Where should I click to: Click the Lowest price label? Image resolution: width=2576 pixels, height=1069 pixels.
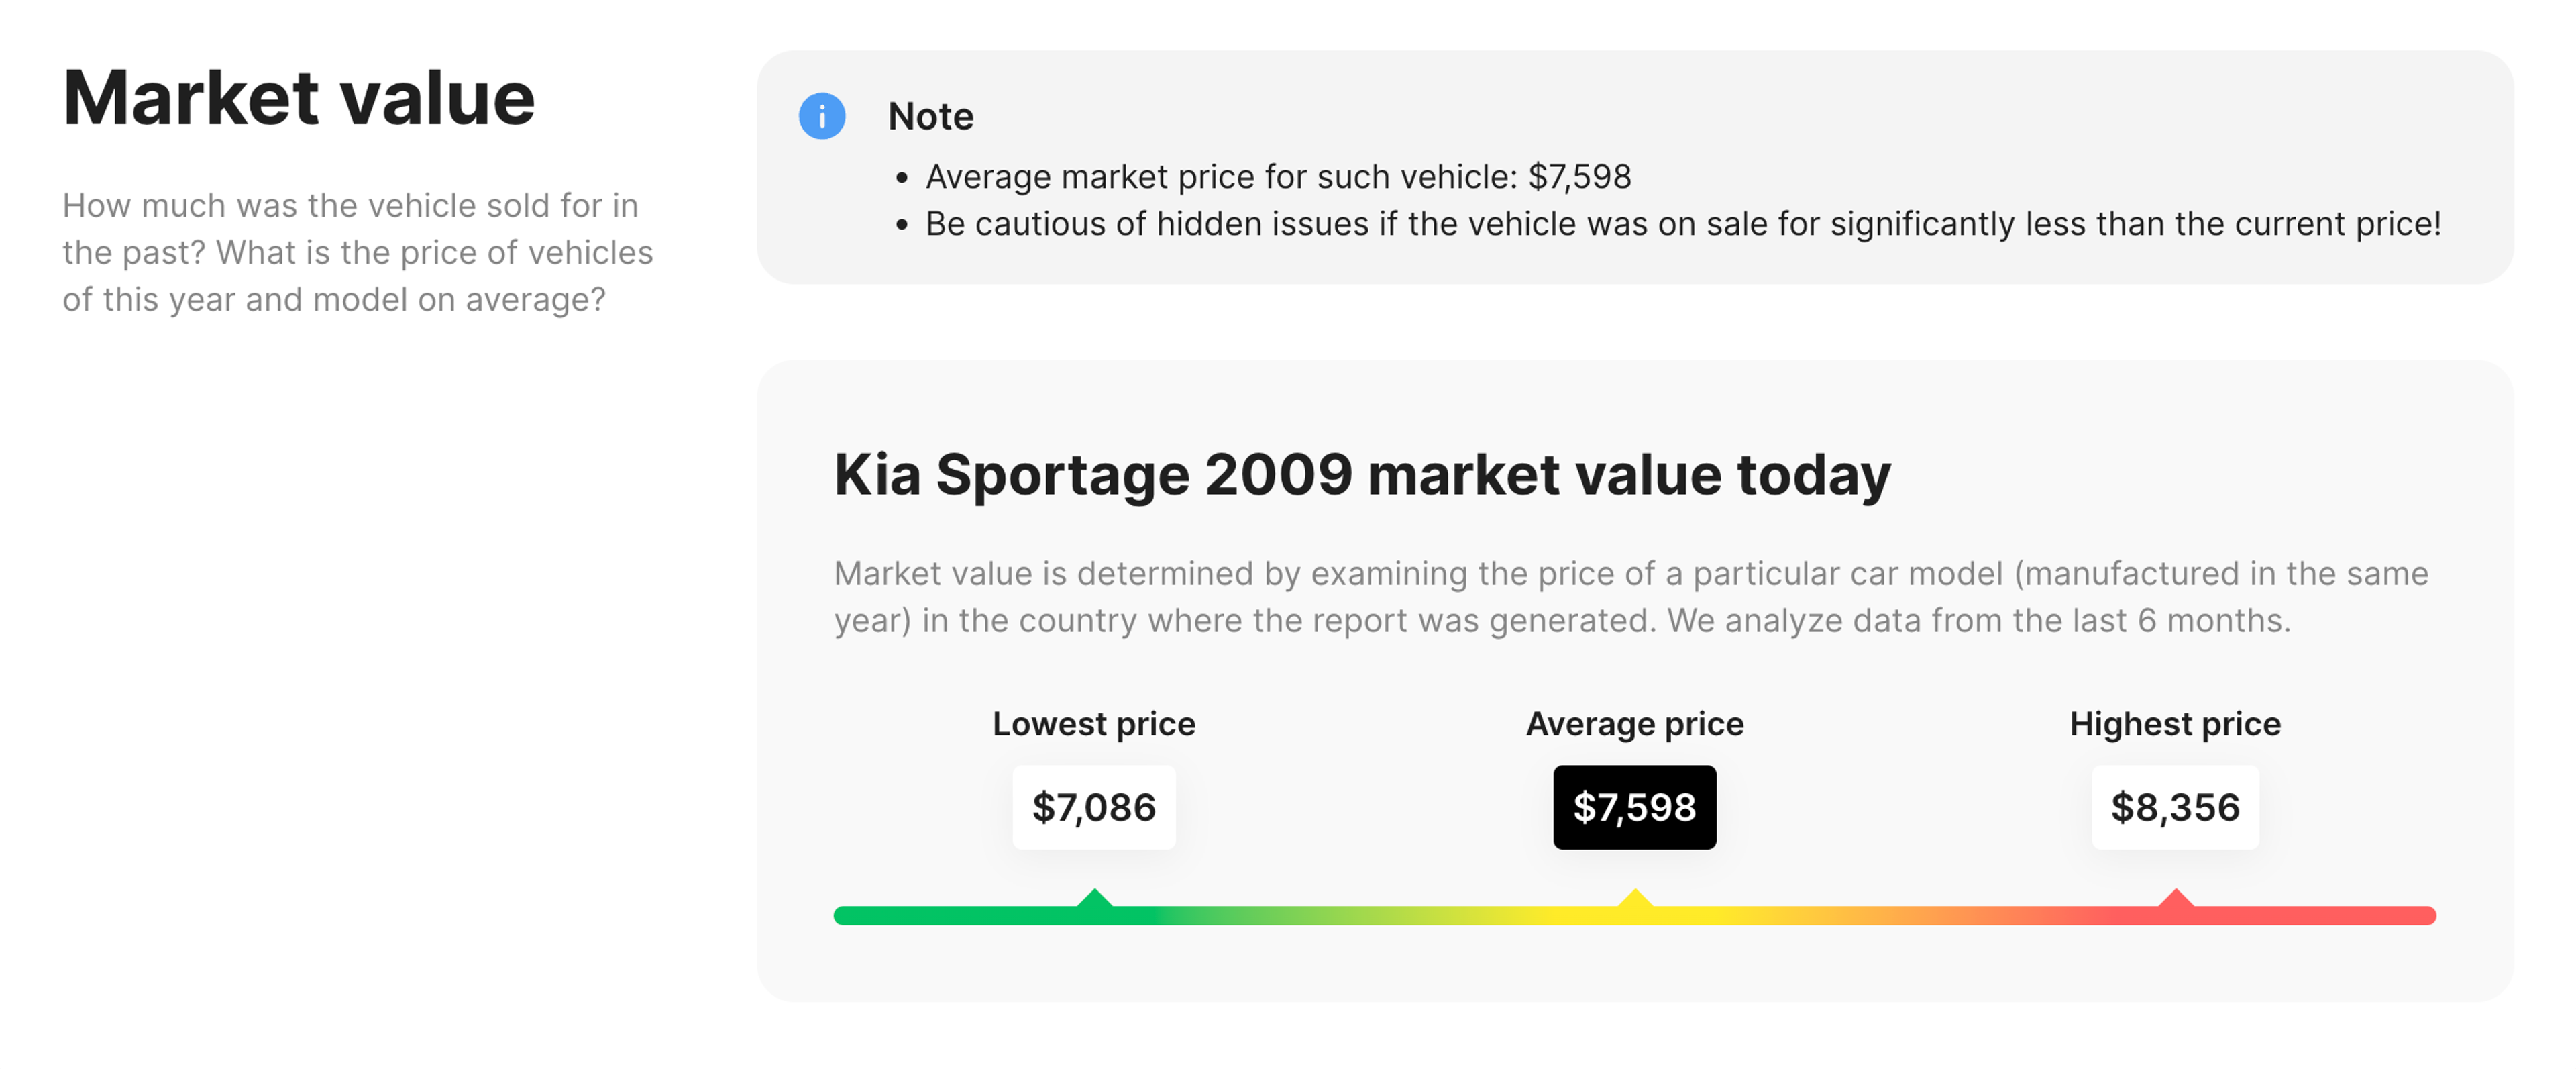click(x=1093, y=723)
